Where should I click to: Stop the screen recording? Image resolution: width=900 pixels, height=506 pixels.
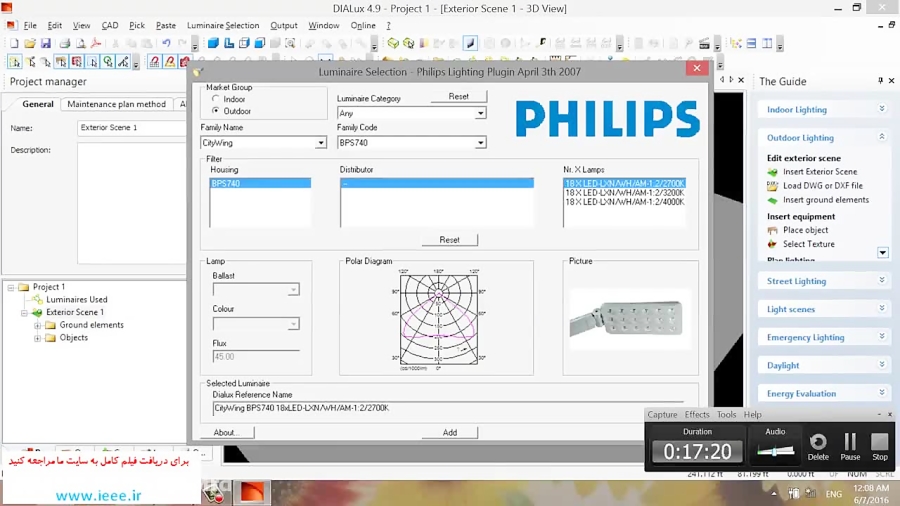880,447
